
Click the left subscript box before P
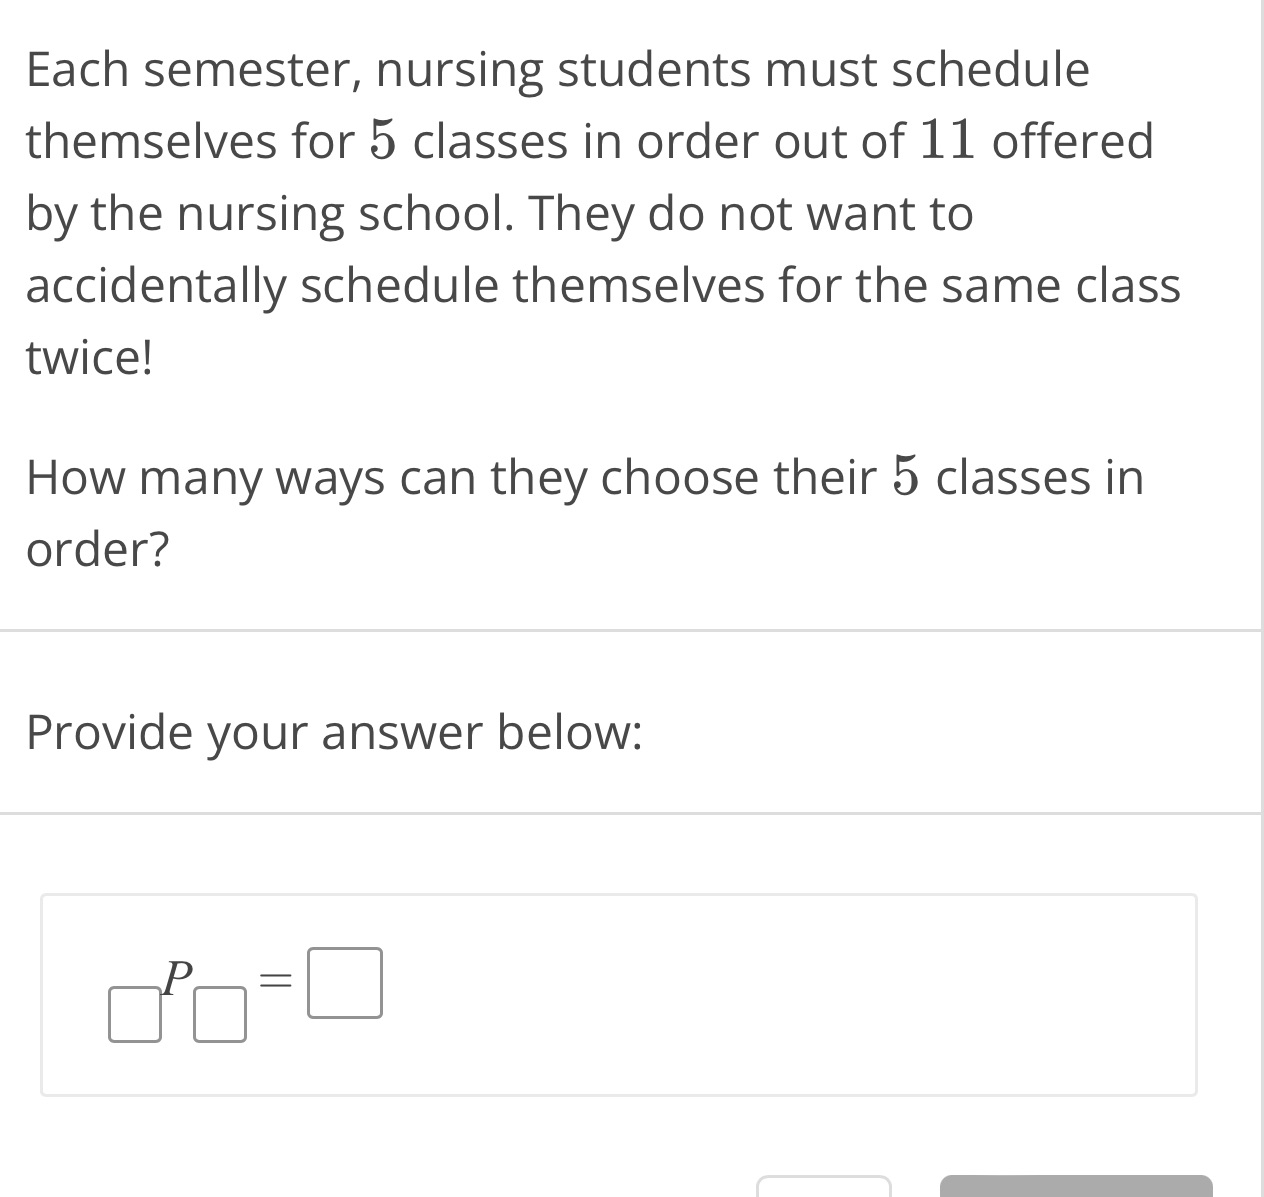(x=135, y=1015)
